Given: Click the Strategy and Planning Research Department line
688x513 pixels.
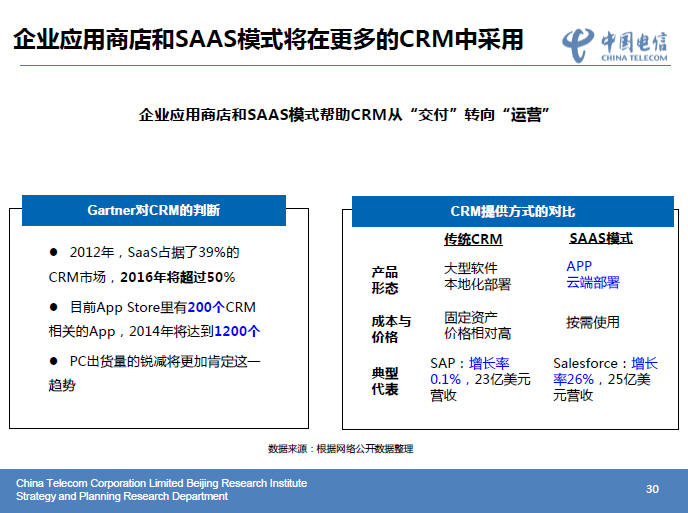Looking at the screenshot, I should click(122, 496).
